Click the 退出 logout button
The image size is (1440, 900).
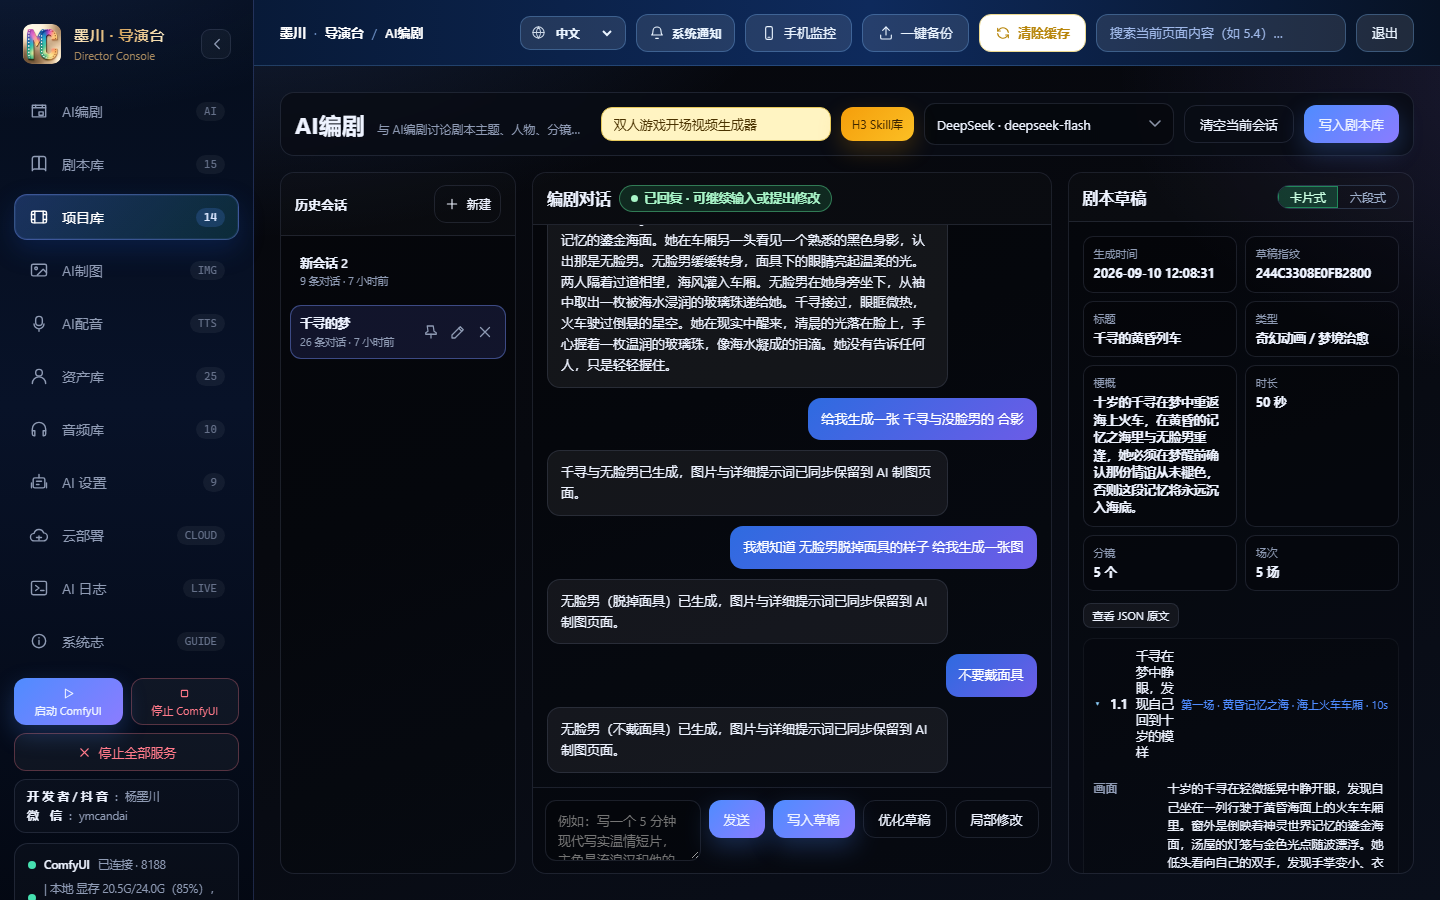point(1384,33)
